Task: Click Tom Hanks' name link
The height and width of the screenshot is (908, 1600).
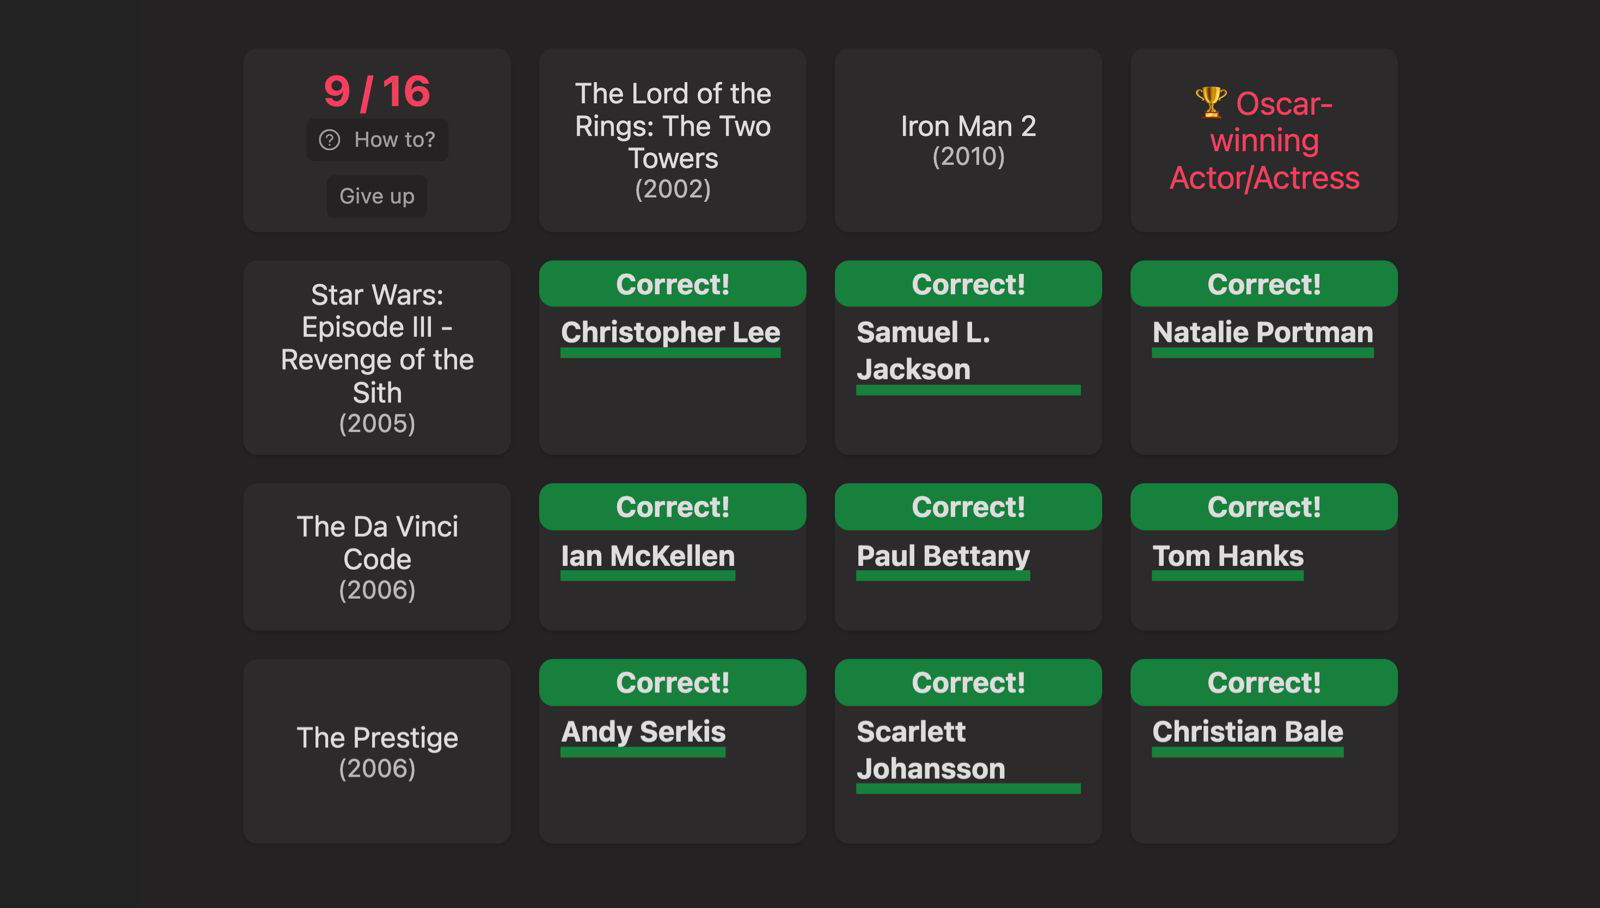Action: click(1228, 556)
